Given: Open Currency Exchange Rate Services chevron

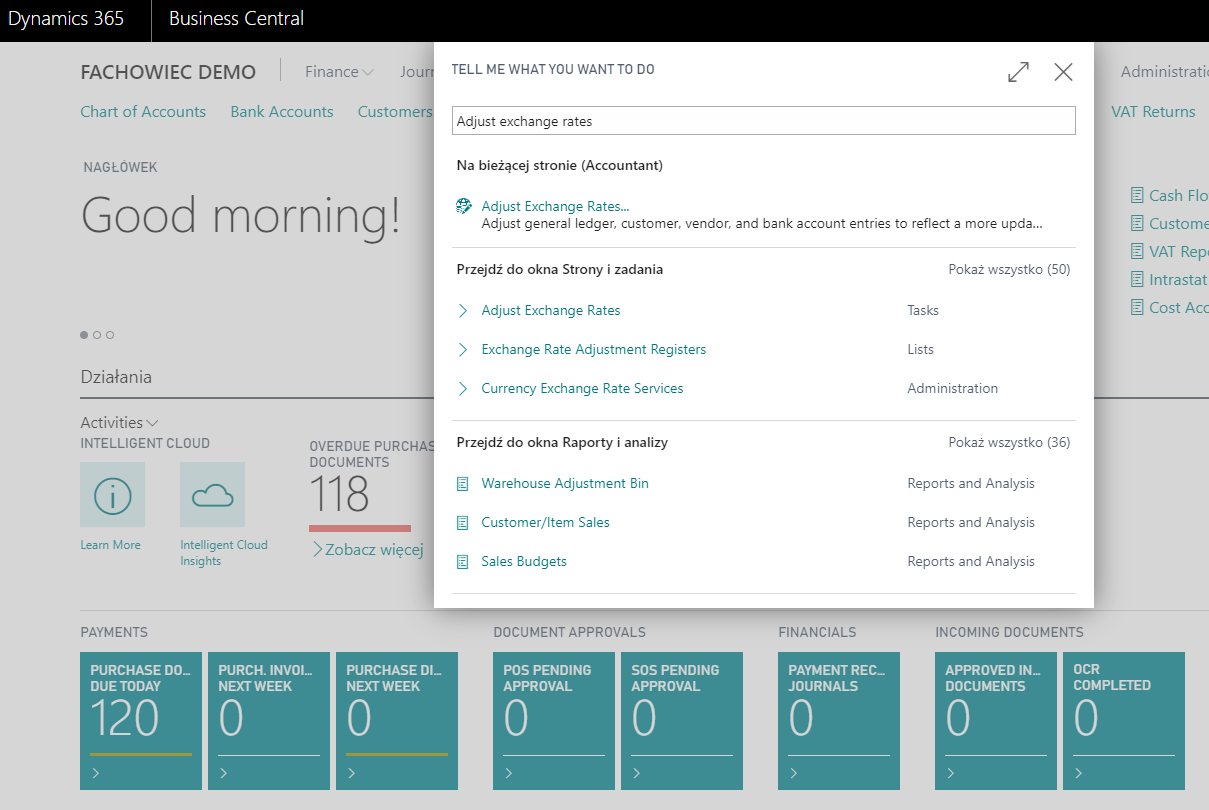Looking at the screenshot, I should (x=462, y=389).
